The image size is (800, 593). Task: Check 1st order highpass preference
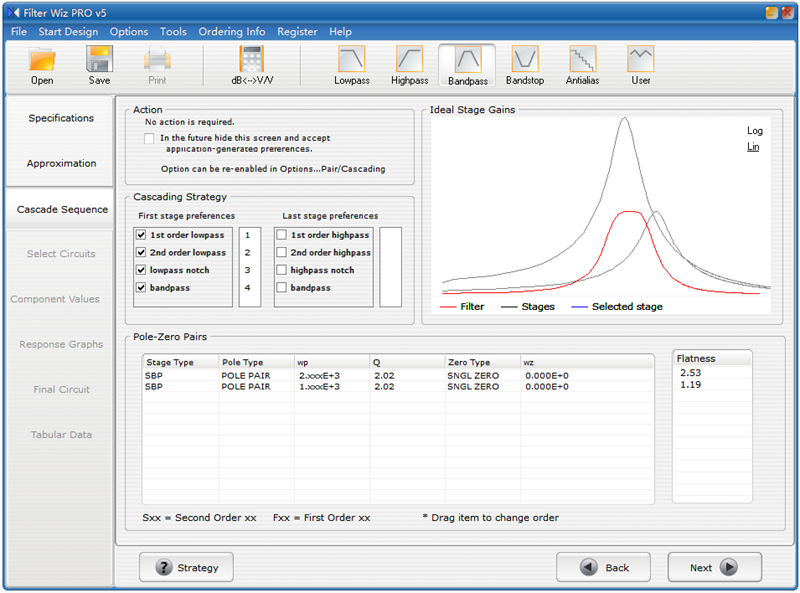coord(281,235)
